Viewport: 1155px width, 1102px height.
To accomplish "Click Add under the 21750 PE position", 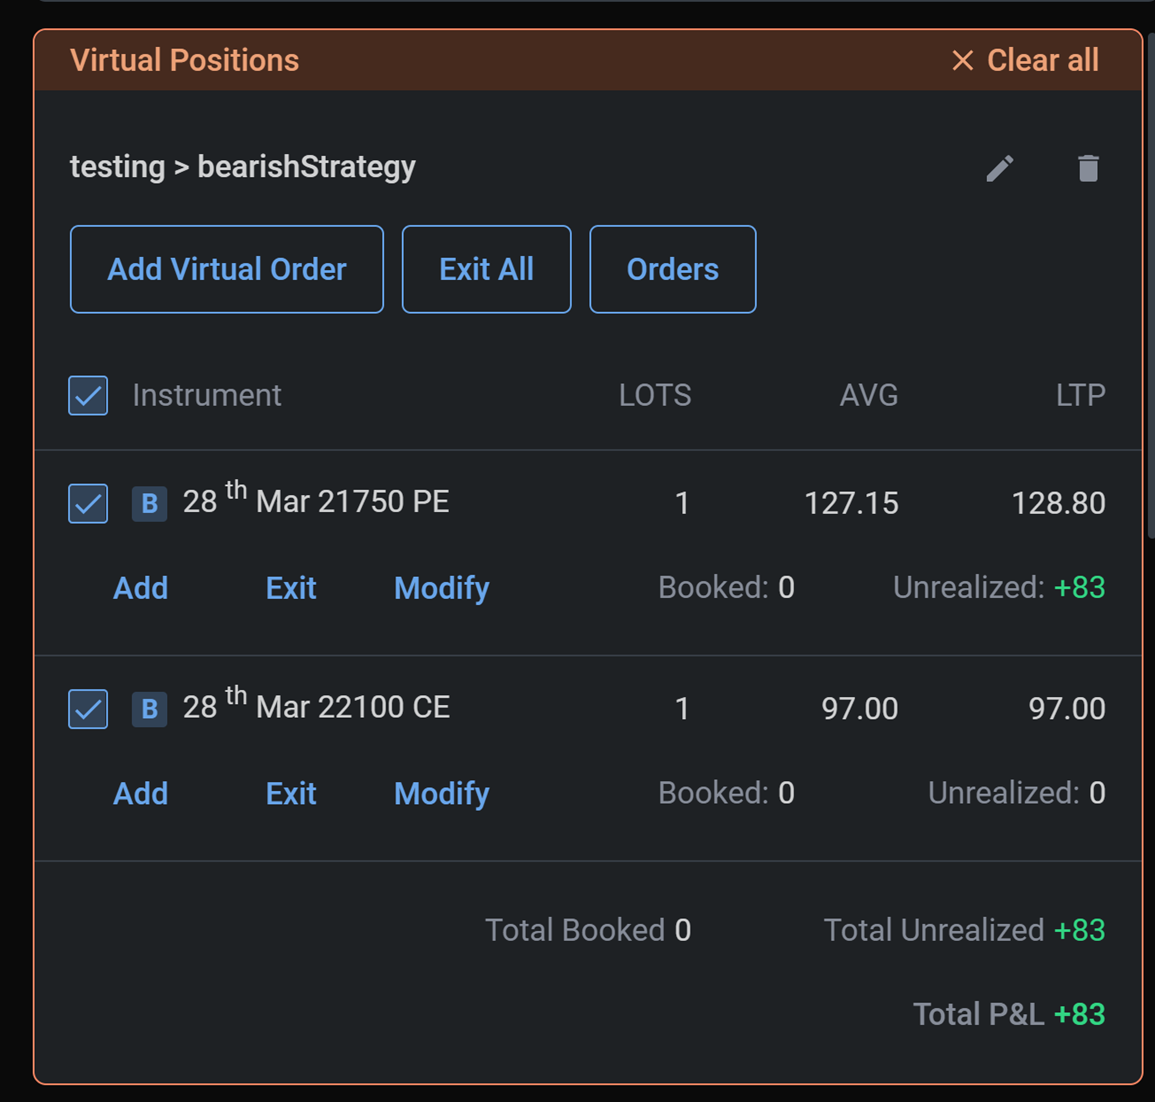I will [x=140, y=588].
